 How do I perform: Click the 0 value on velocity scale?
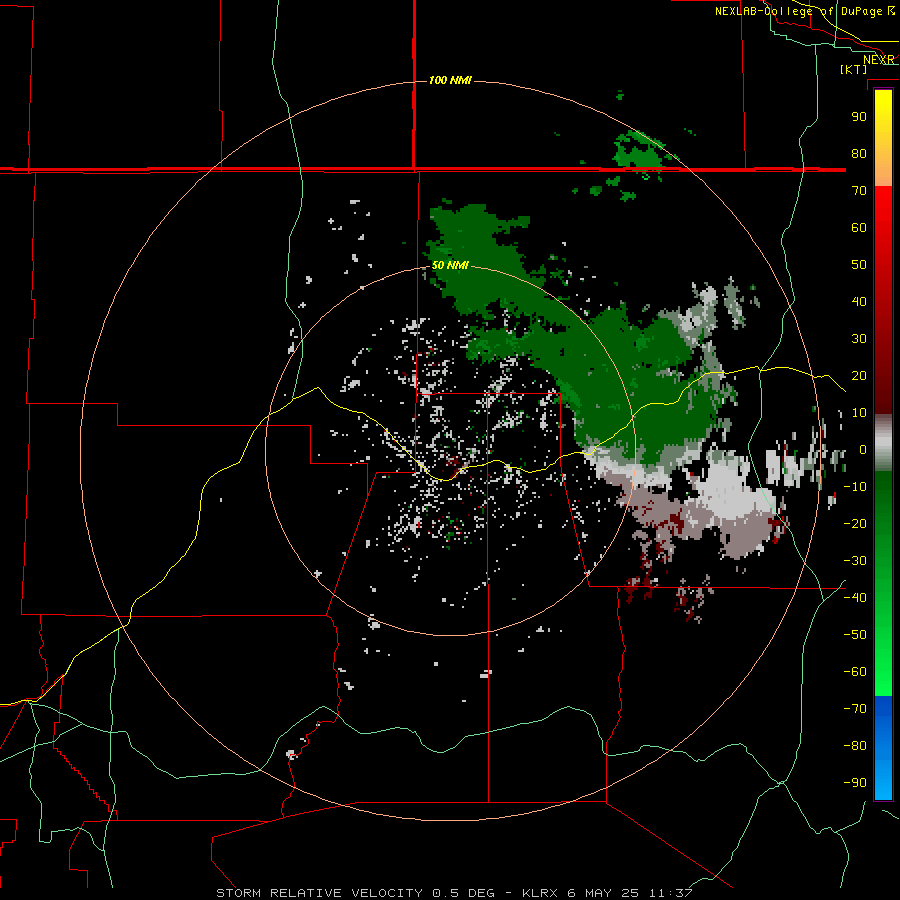862,449
